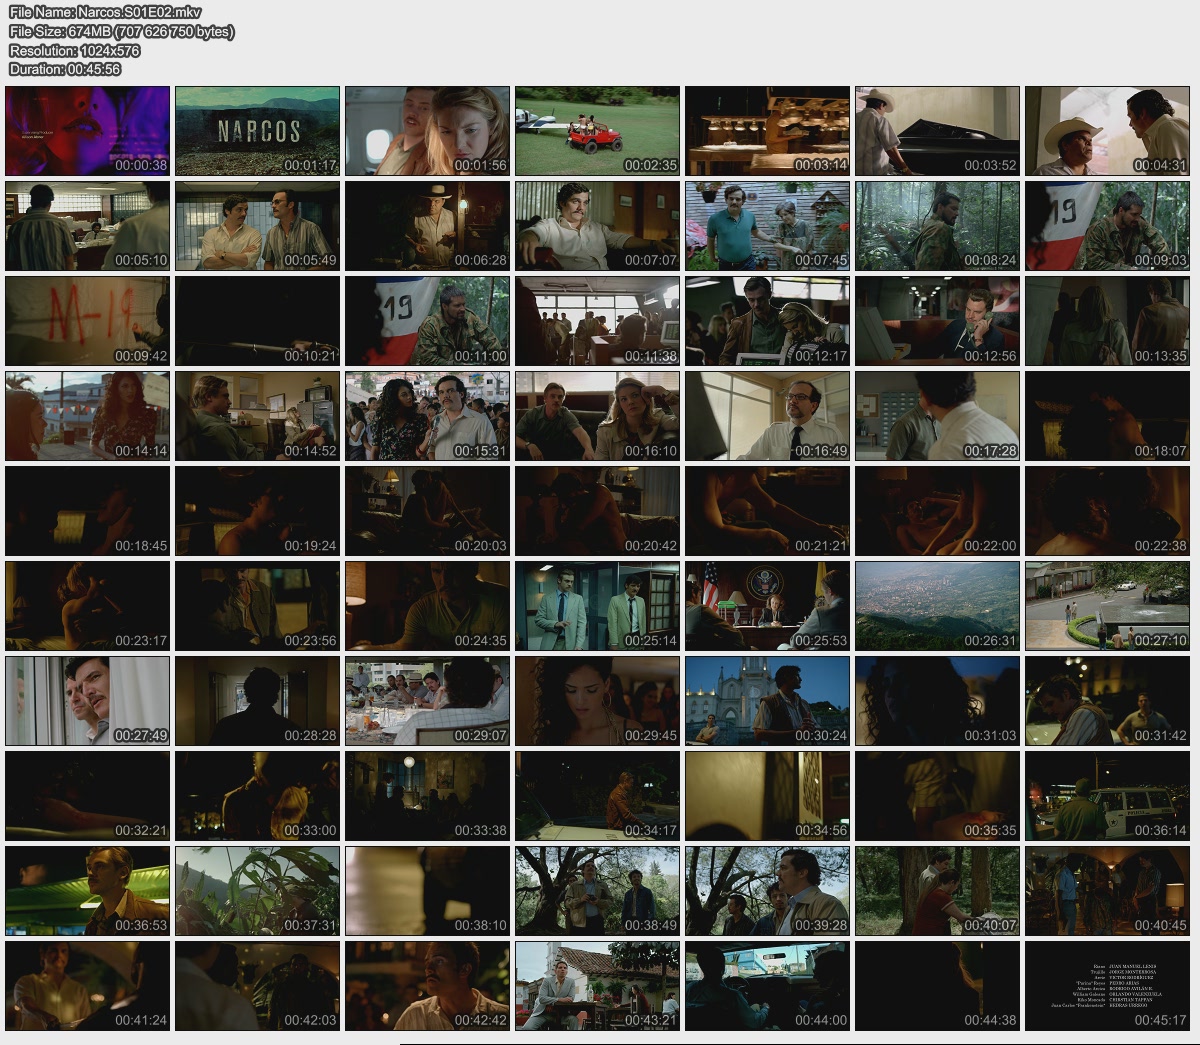Select the red jeep thumbnail at 00:02:35
1200x1045 pixels.
pos(597,131)
